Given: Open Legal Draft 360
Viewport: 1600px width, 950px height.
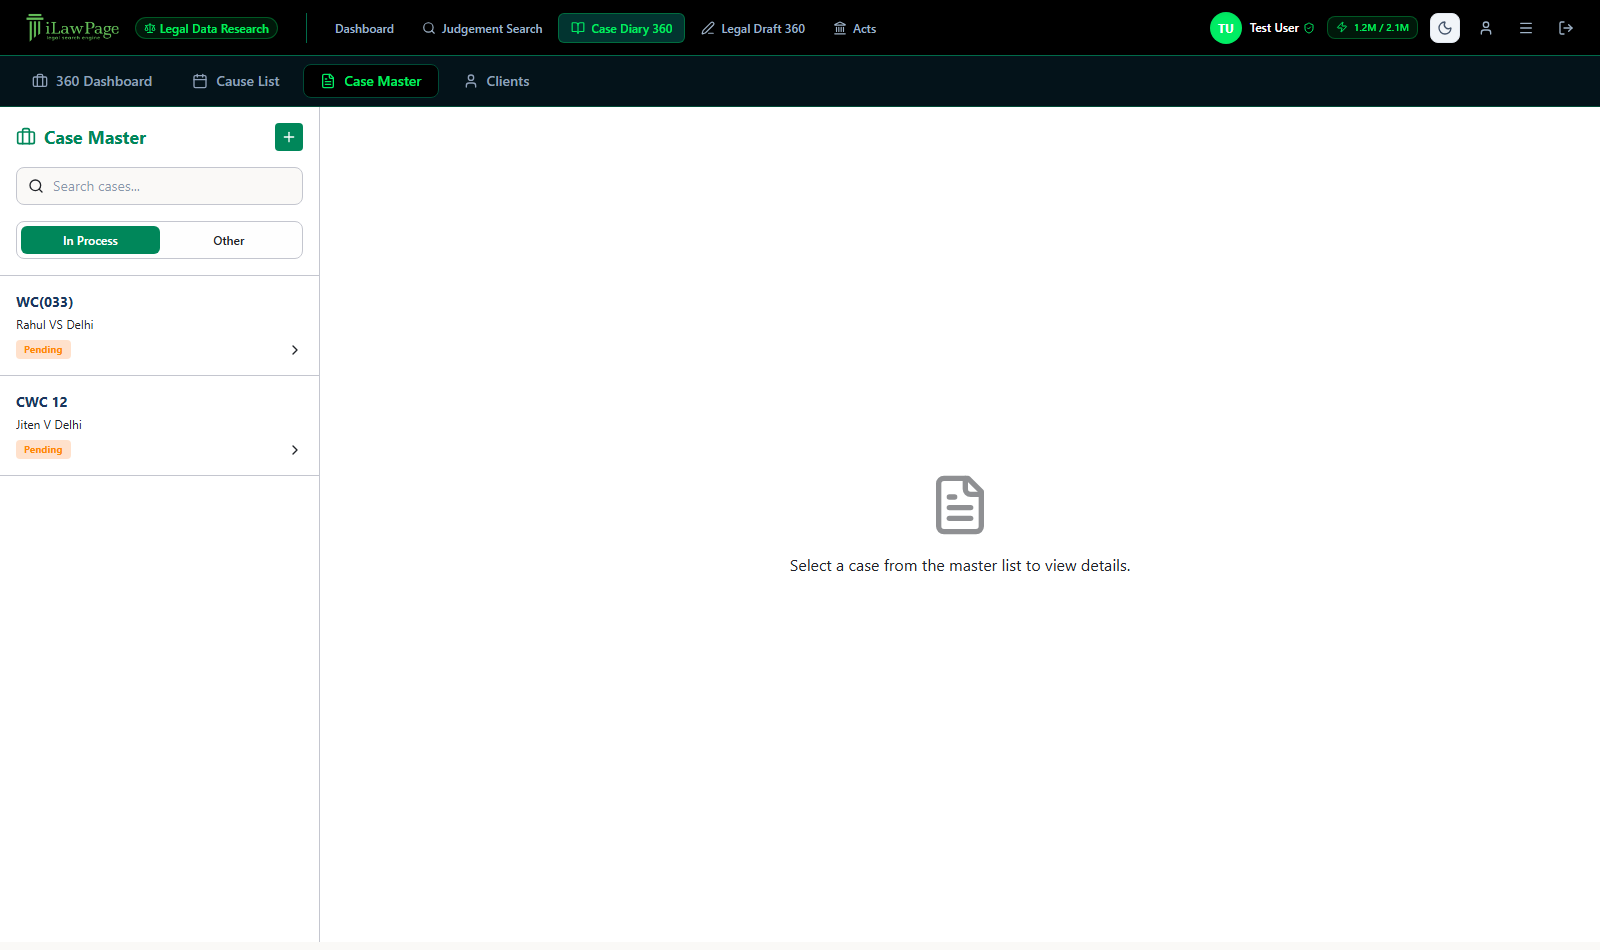Looking at the screenshot, I should pyautogui.click(x=753, y=29).
